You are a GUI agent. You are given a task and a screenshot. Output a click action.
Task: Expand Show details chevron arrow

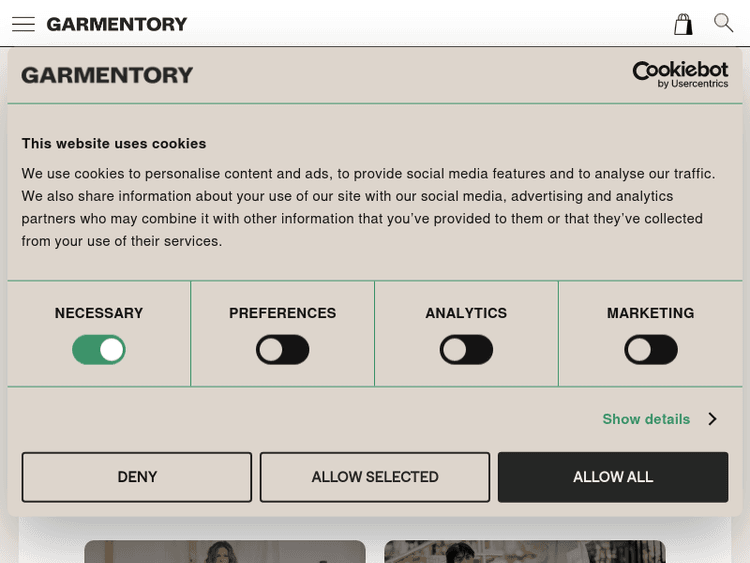tap(713, 419)
